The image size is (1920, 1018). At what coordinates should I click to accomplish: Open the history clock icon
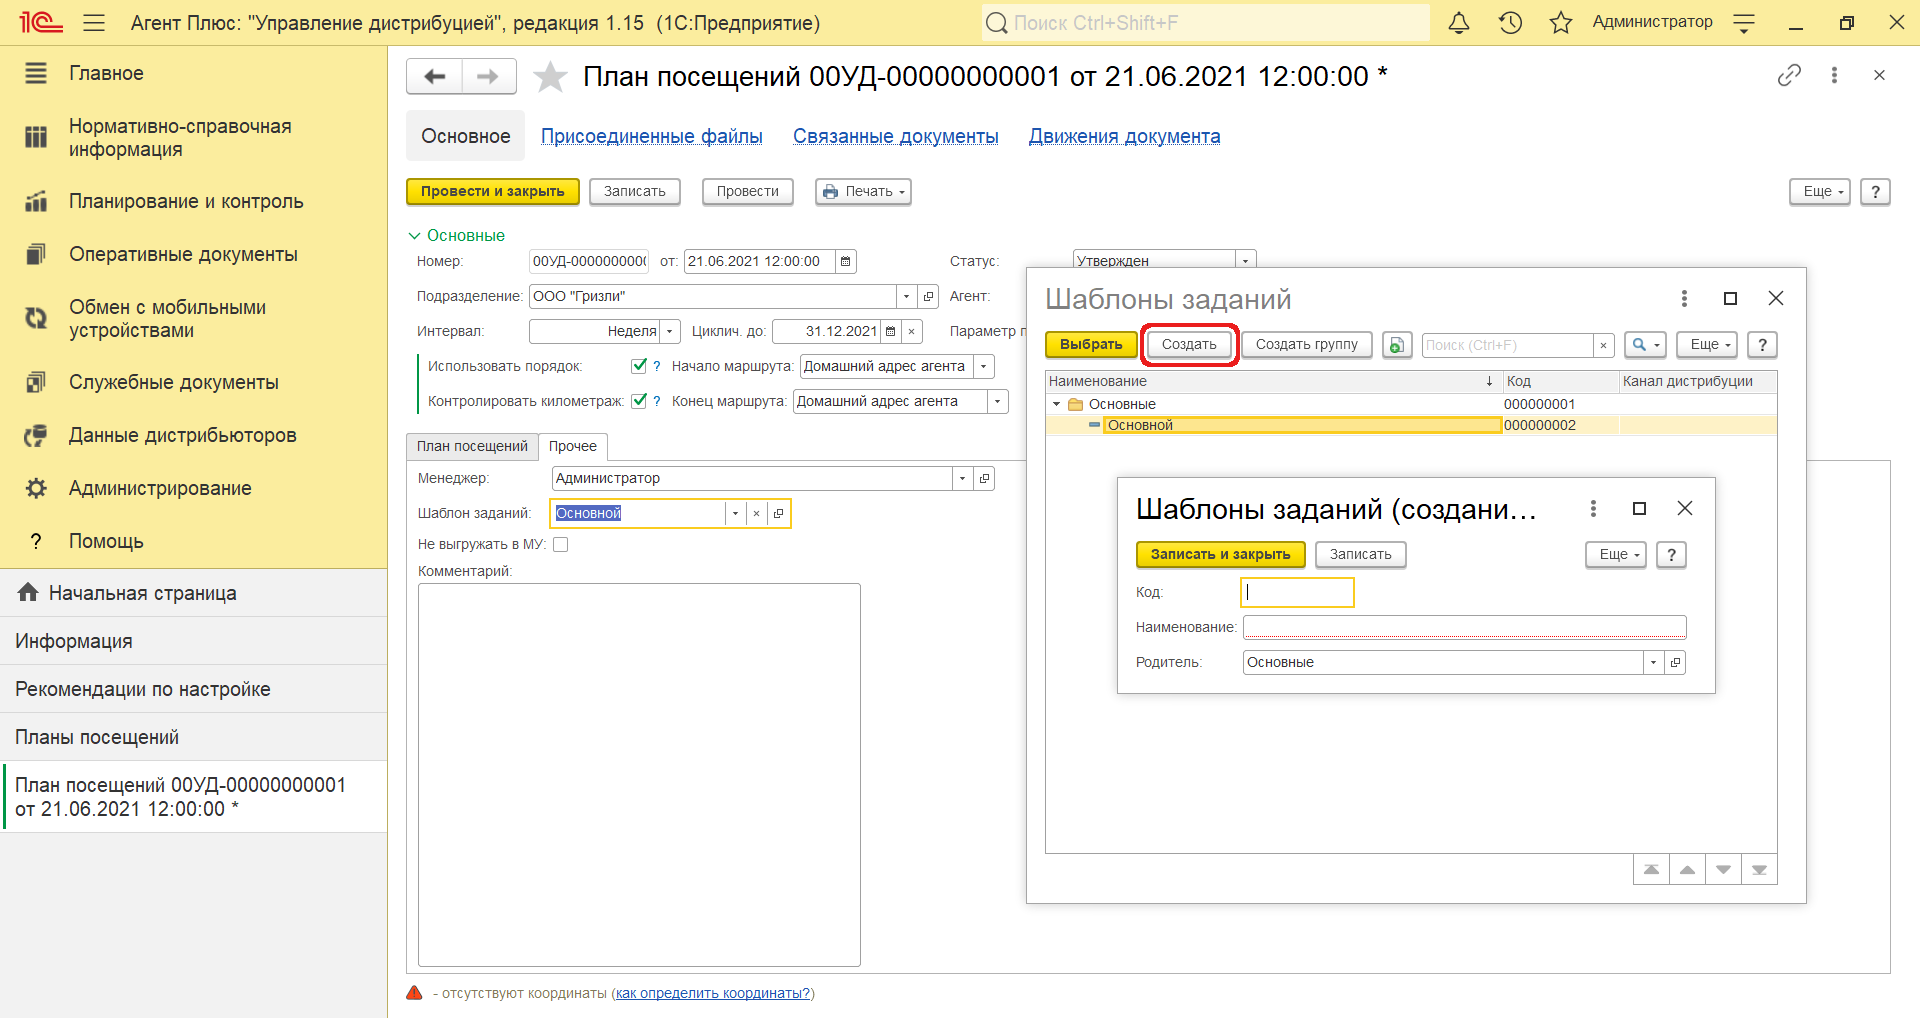(x=1510, y=22)
